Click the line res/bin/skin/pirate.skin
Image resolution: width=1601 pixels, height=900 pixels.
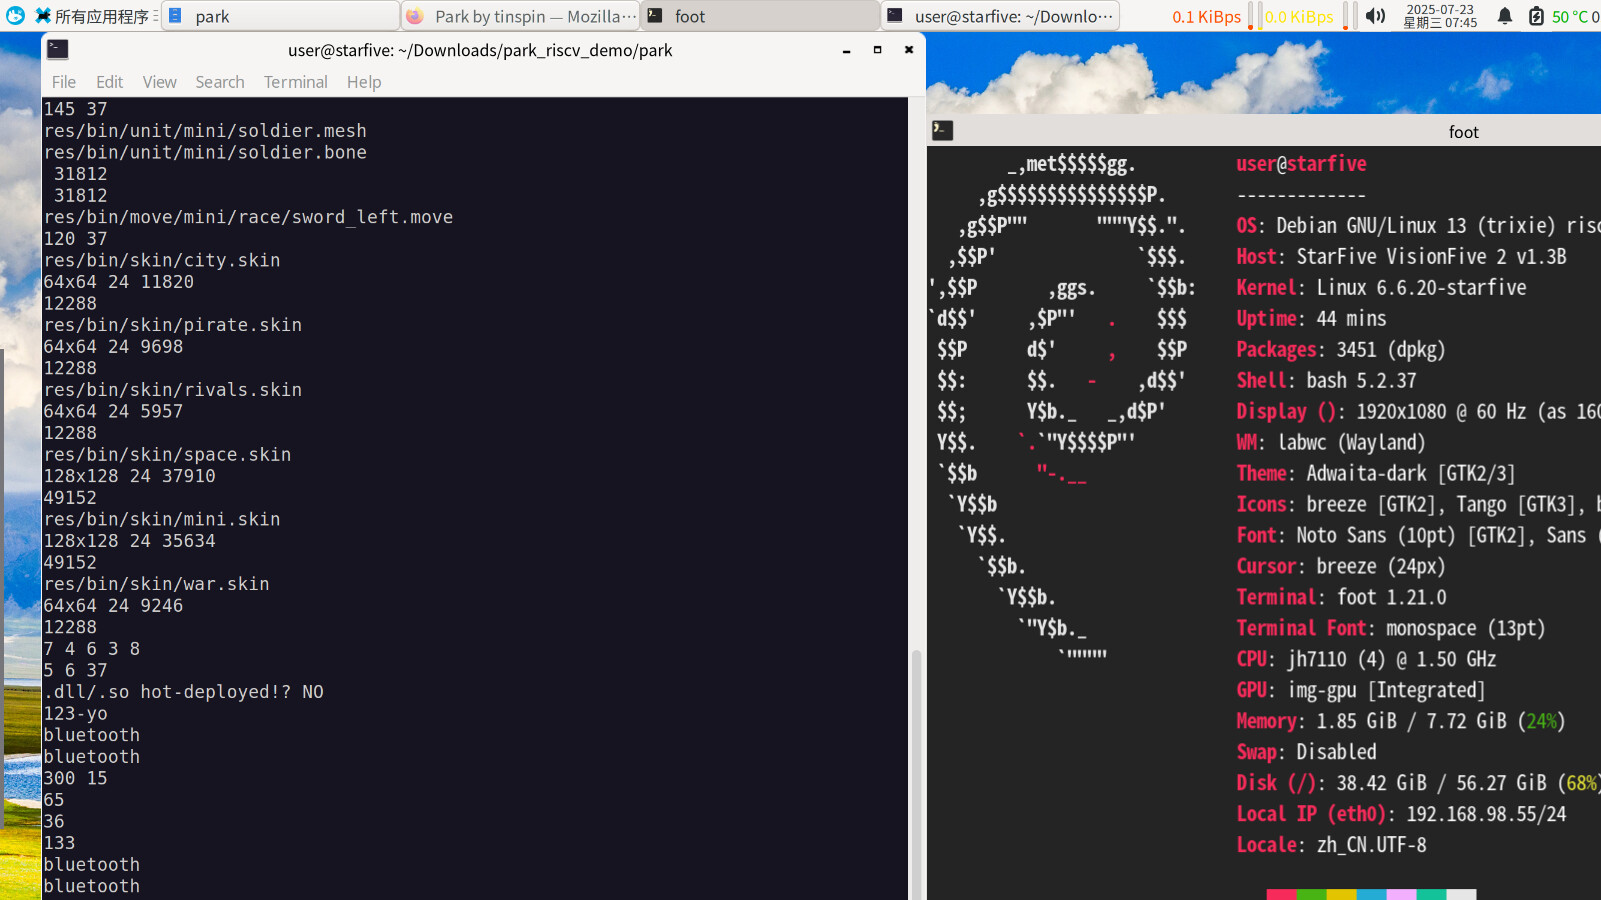pyautogui.click(x=172, y=325)
